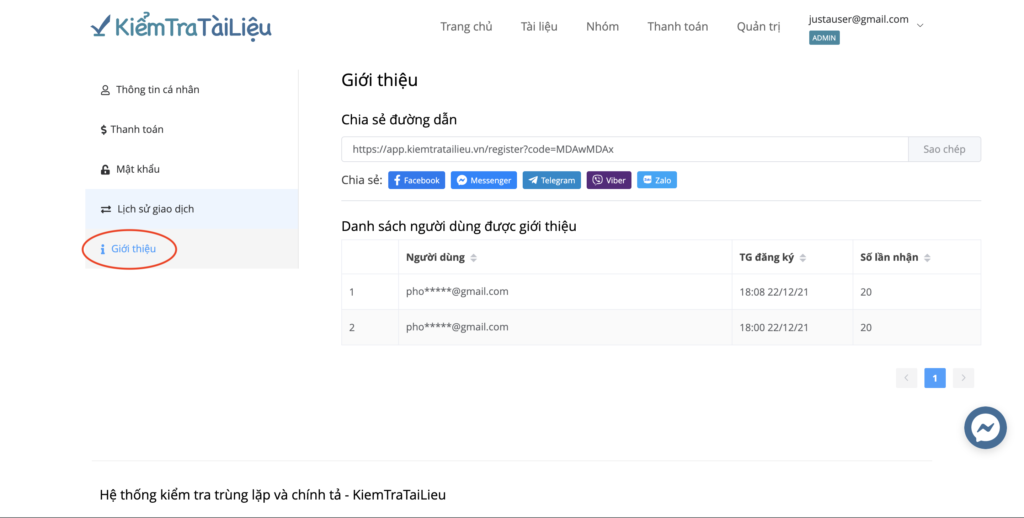1024x518 pixels.
Task: Click the KiểmTraTàiLiệu logo
Action: tap(181, 27)
